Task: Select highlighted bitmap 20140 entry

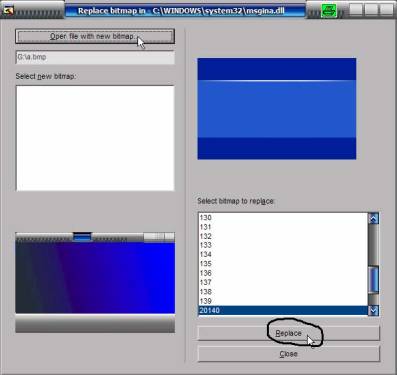Action: point(283,310)
